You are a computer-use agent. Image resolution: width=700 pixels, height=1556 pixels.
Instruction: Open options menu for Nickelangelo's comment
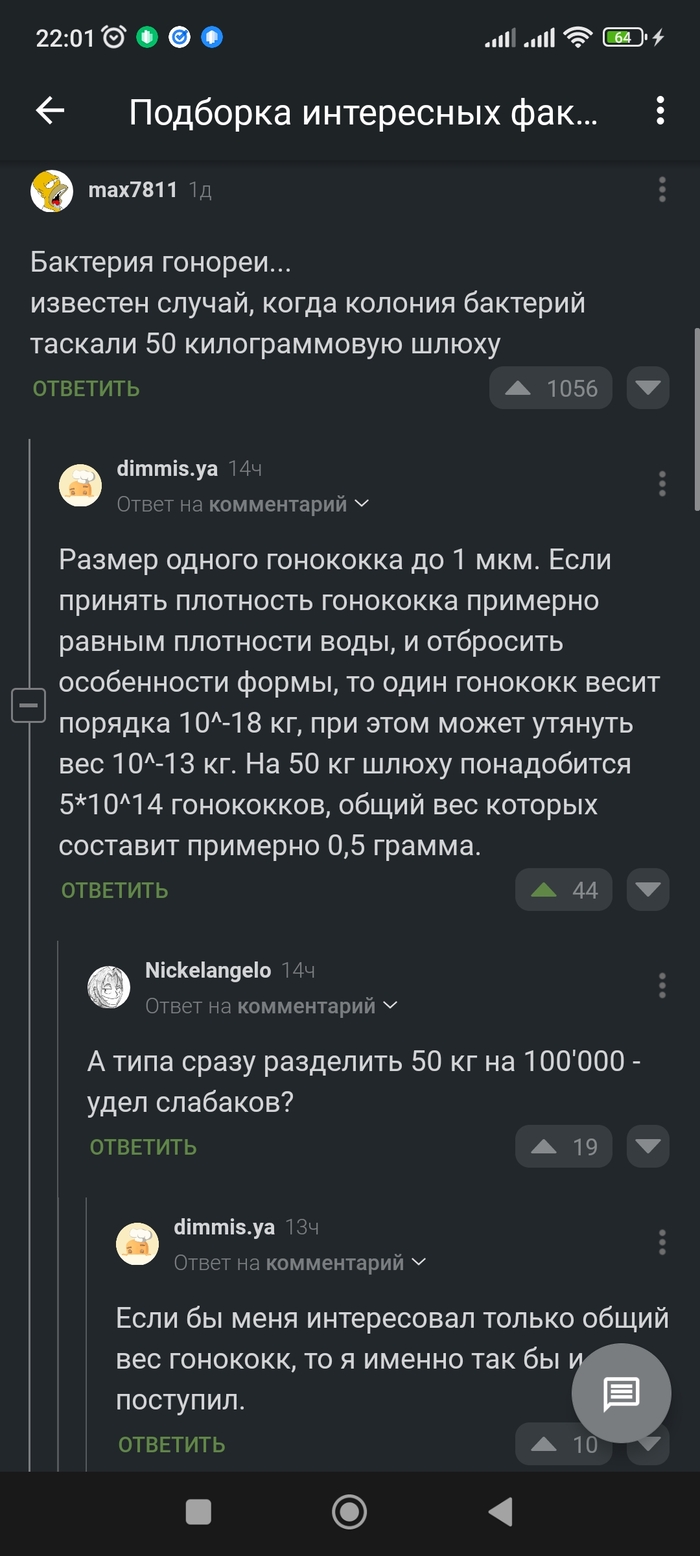click(662, 985)
